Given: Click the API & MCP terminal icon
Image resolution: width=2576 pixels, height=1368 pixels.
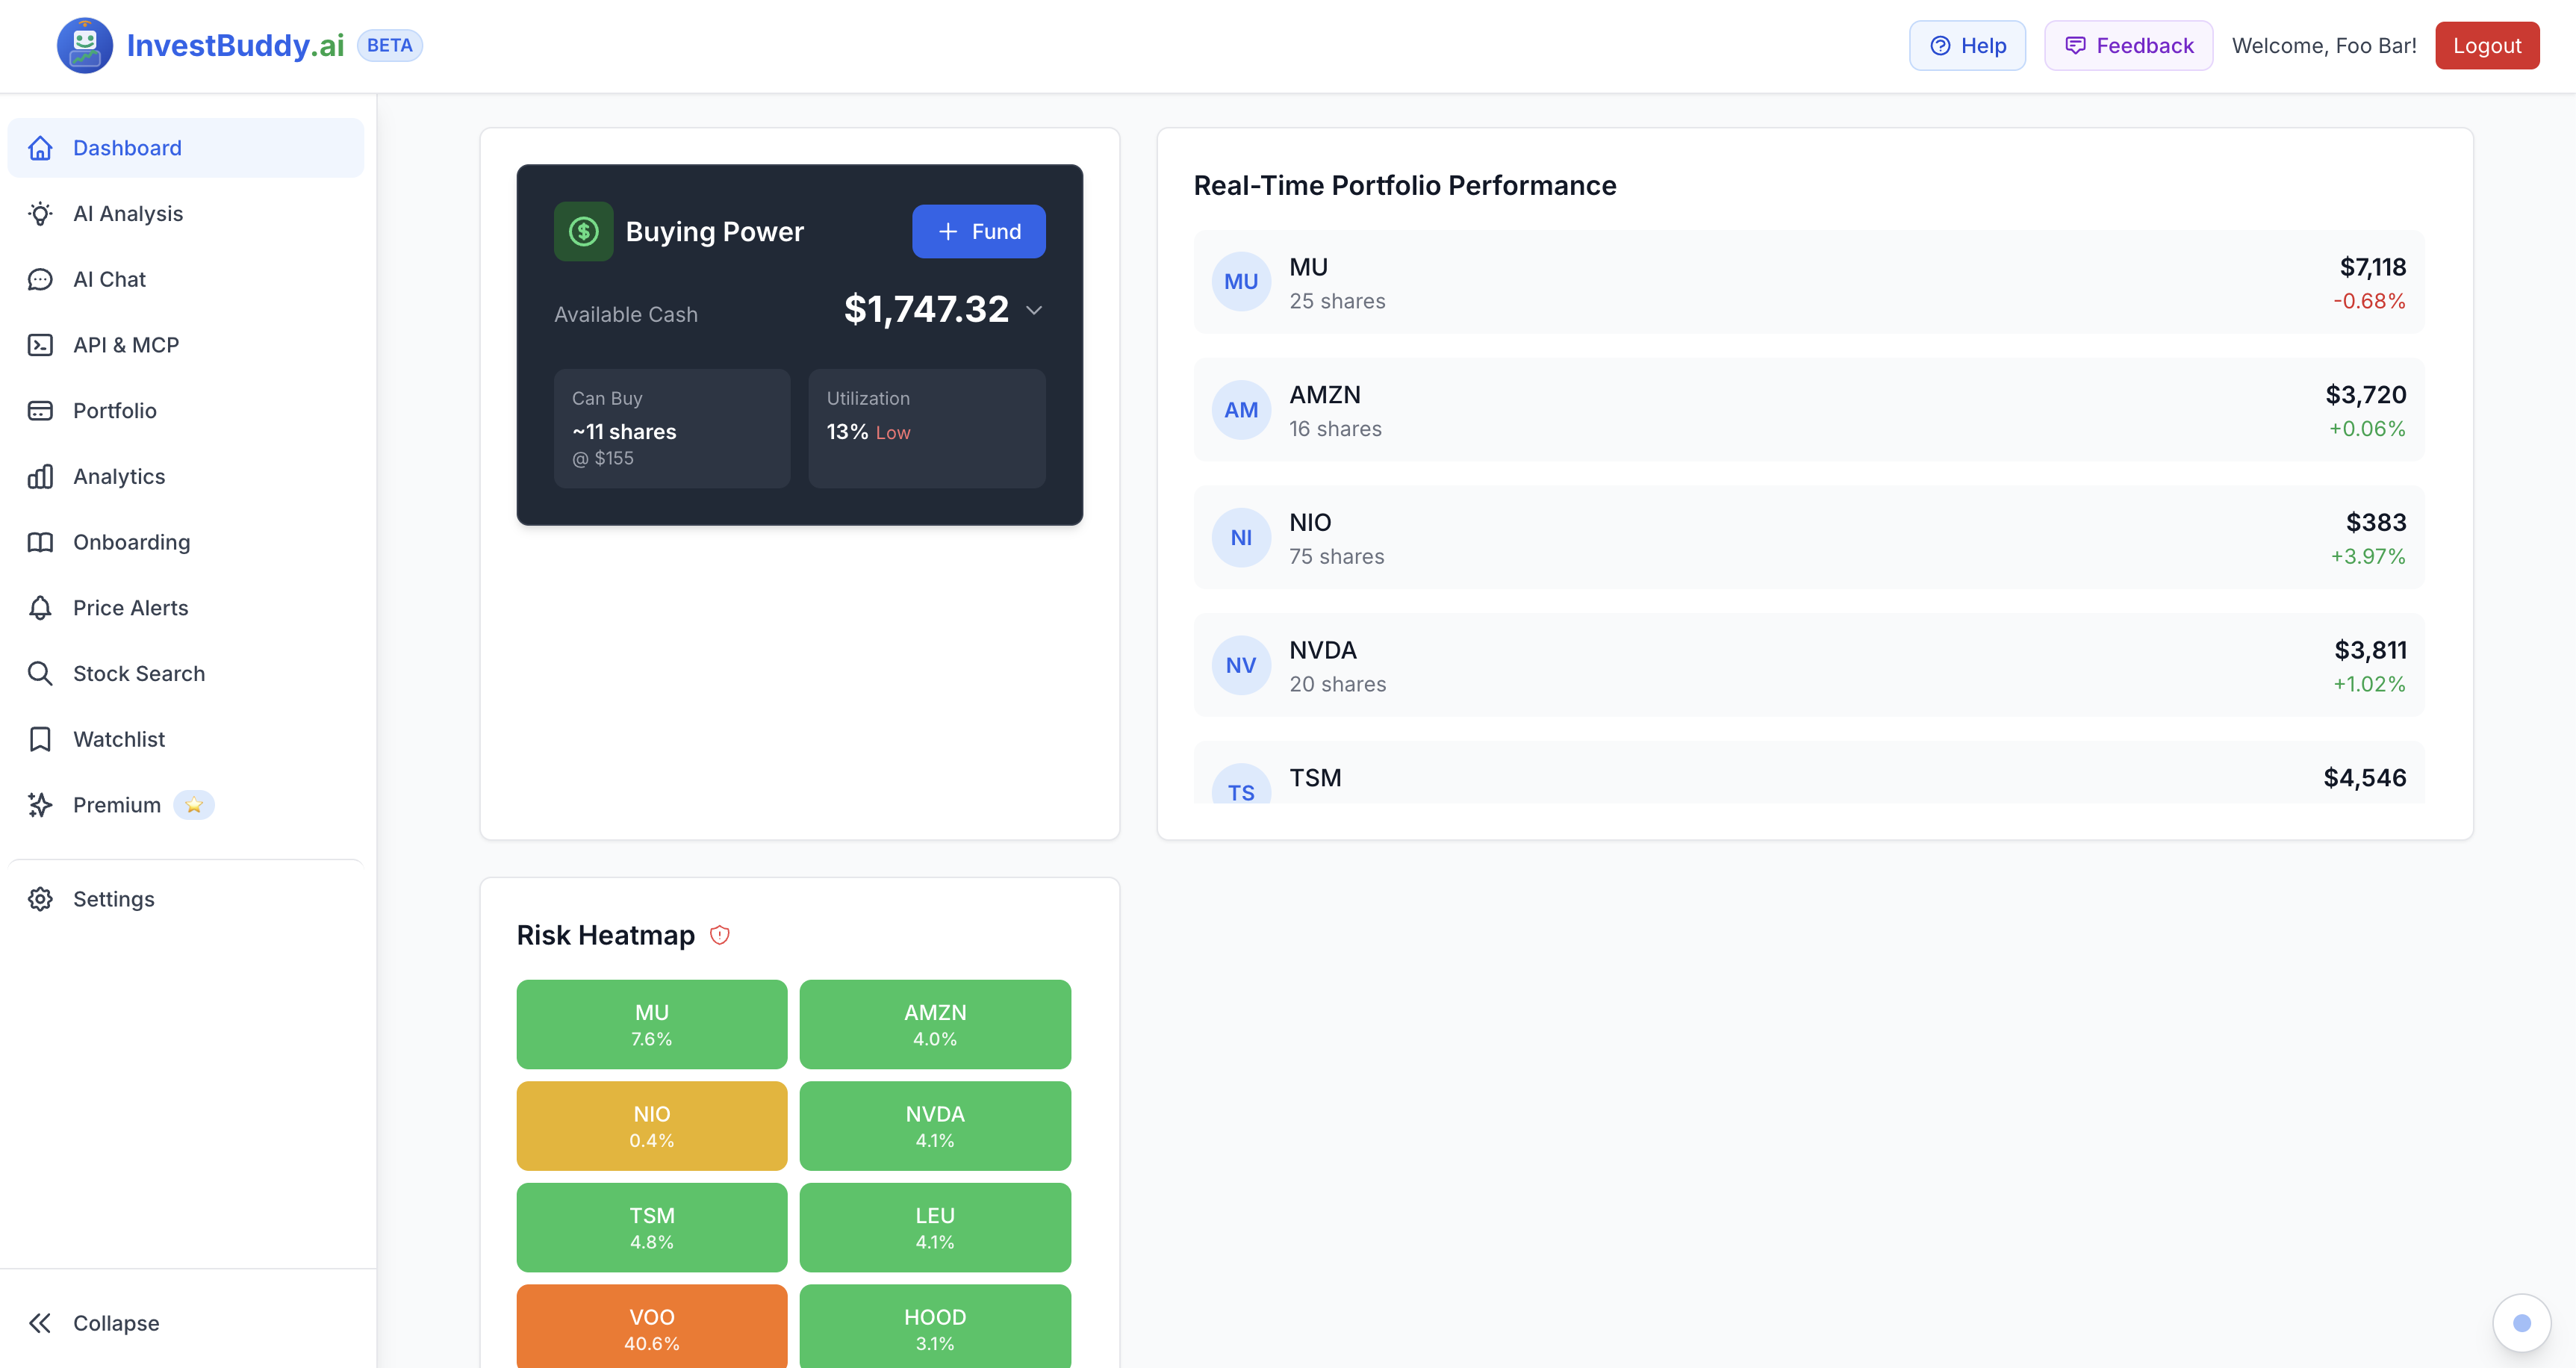Looking at the screenshot, I should pyautogui.click(x=40, y=344).
